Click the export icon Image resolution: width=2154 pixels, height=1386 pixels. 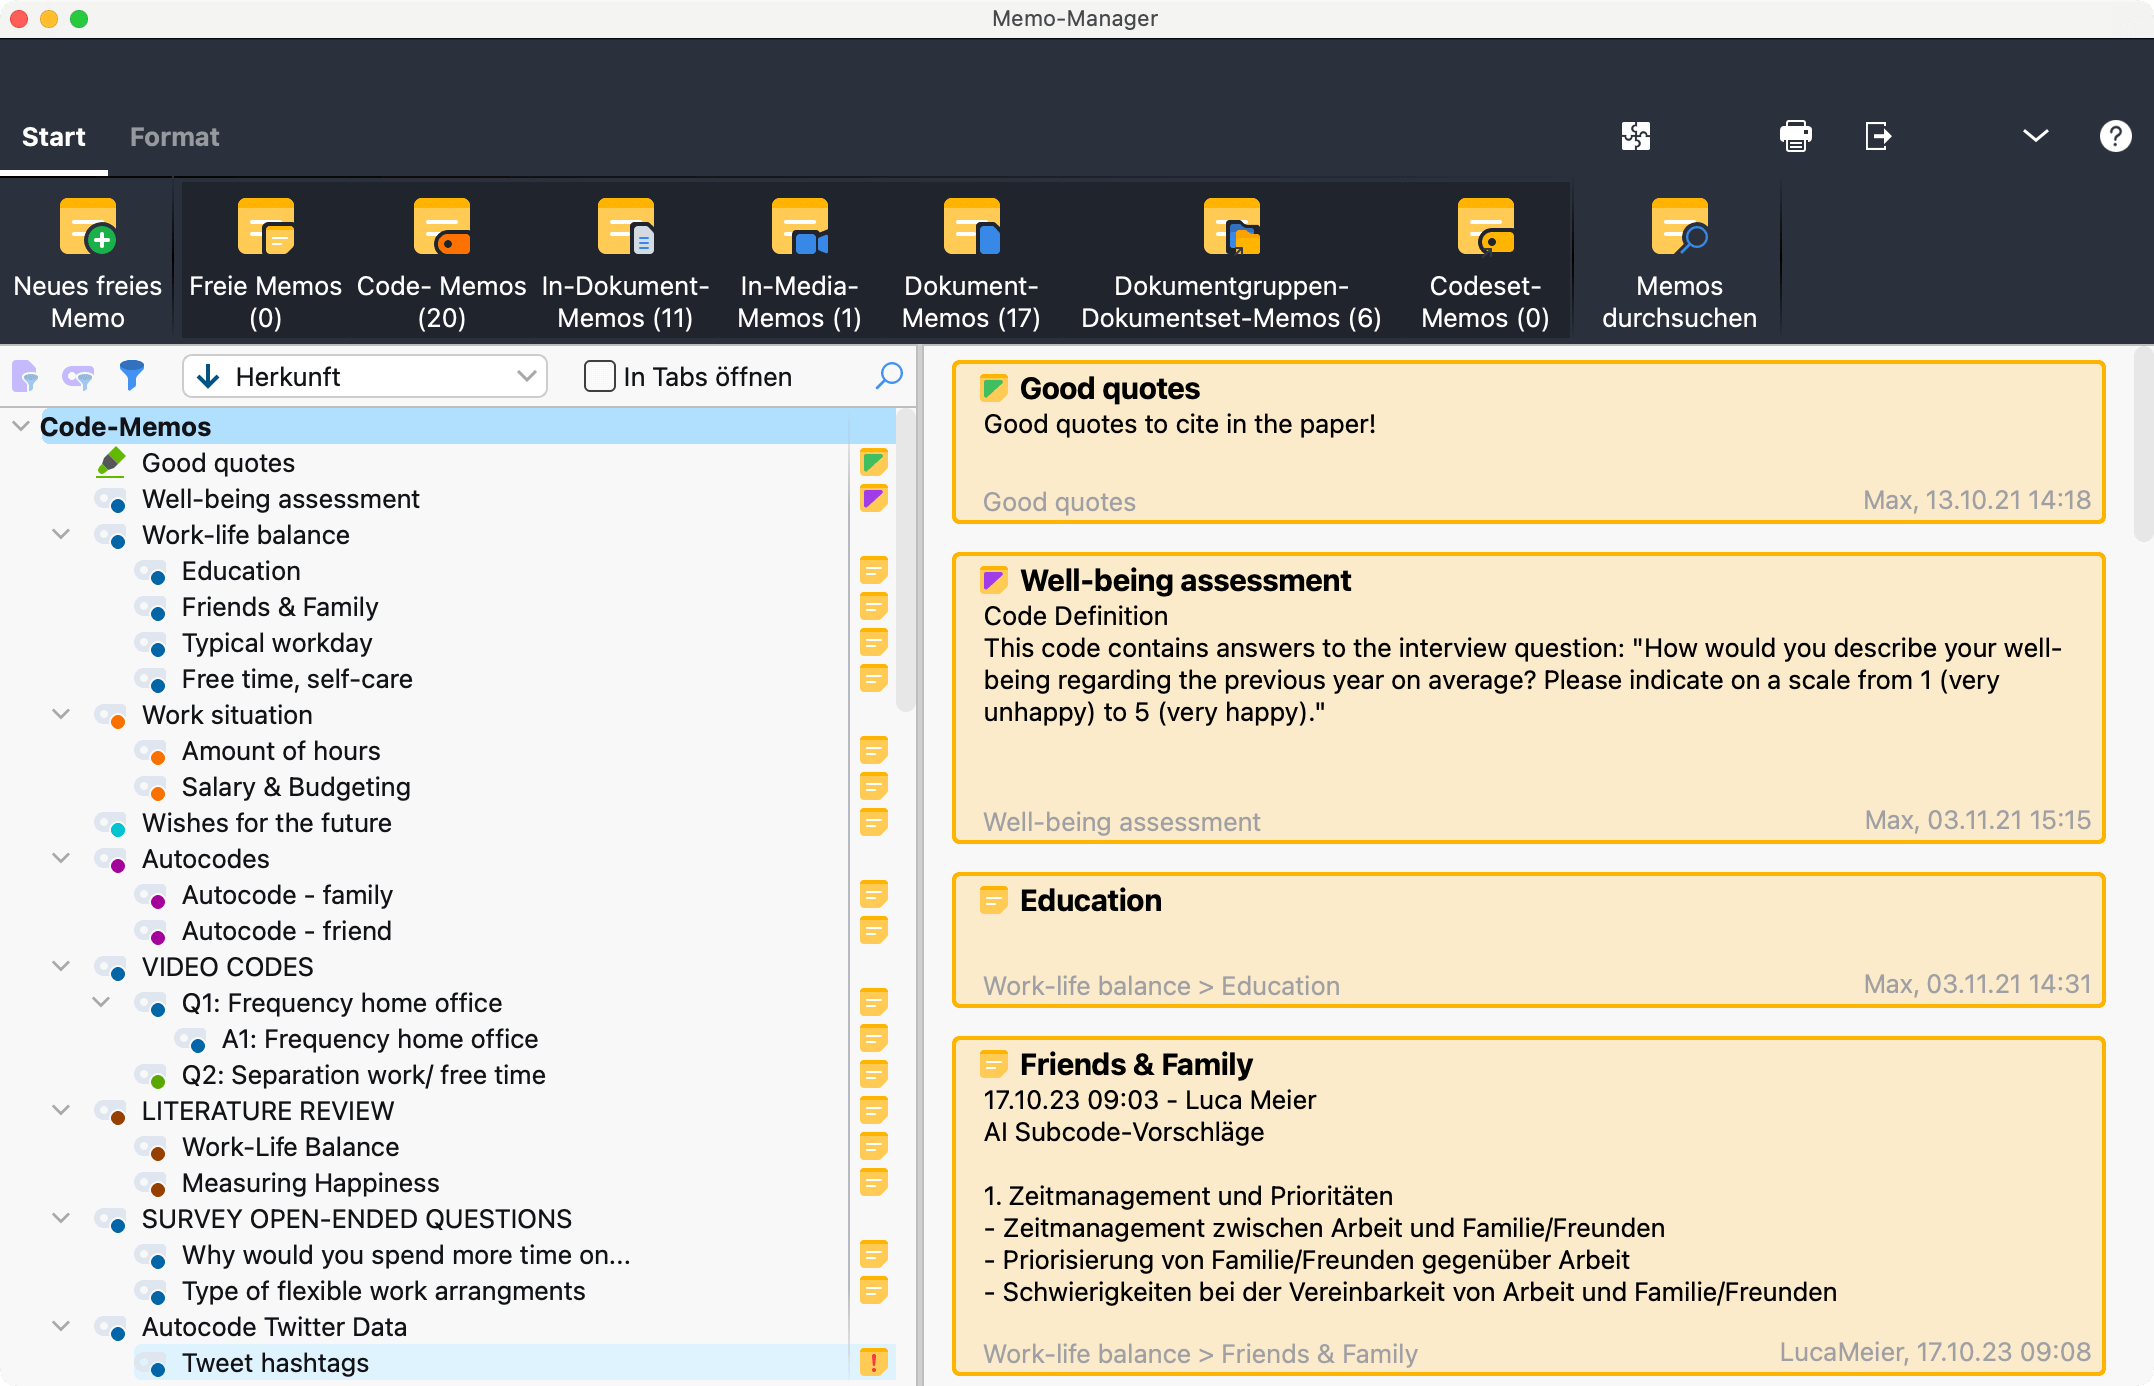pyautogui.click(x=1878, y=136)
